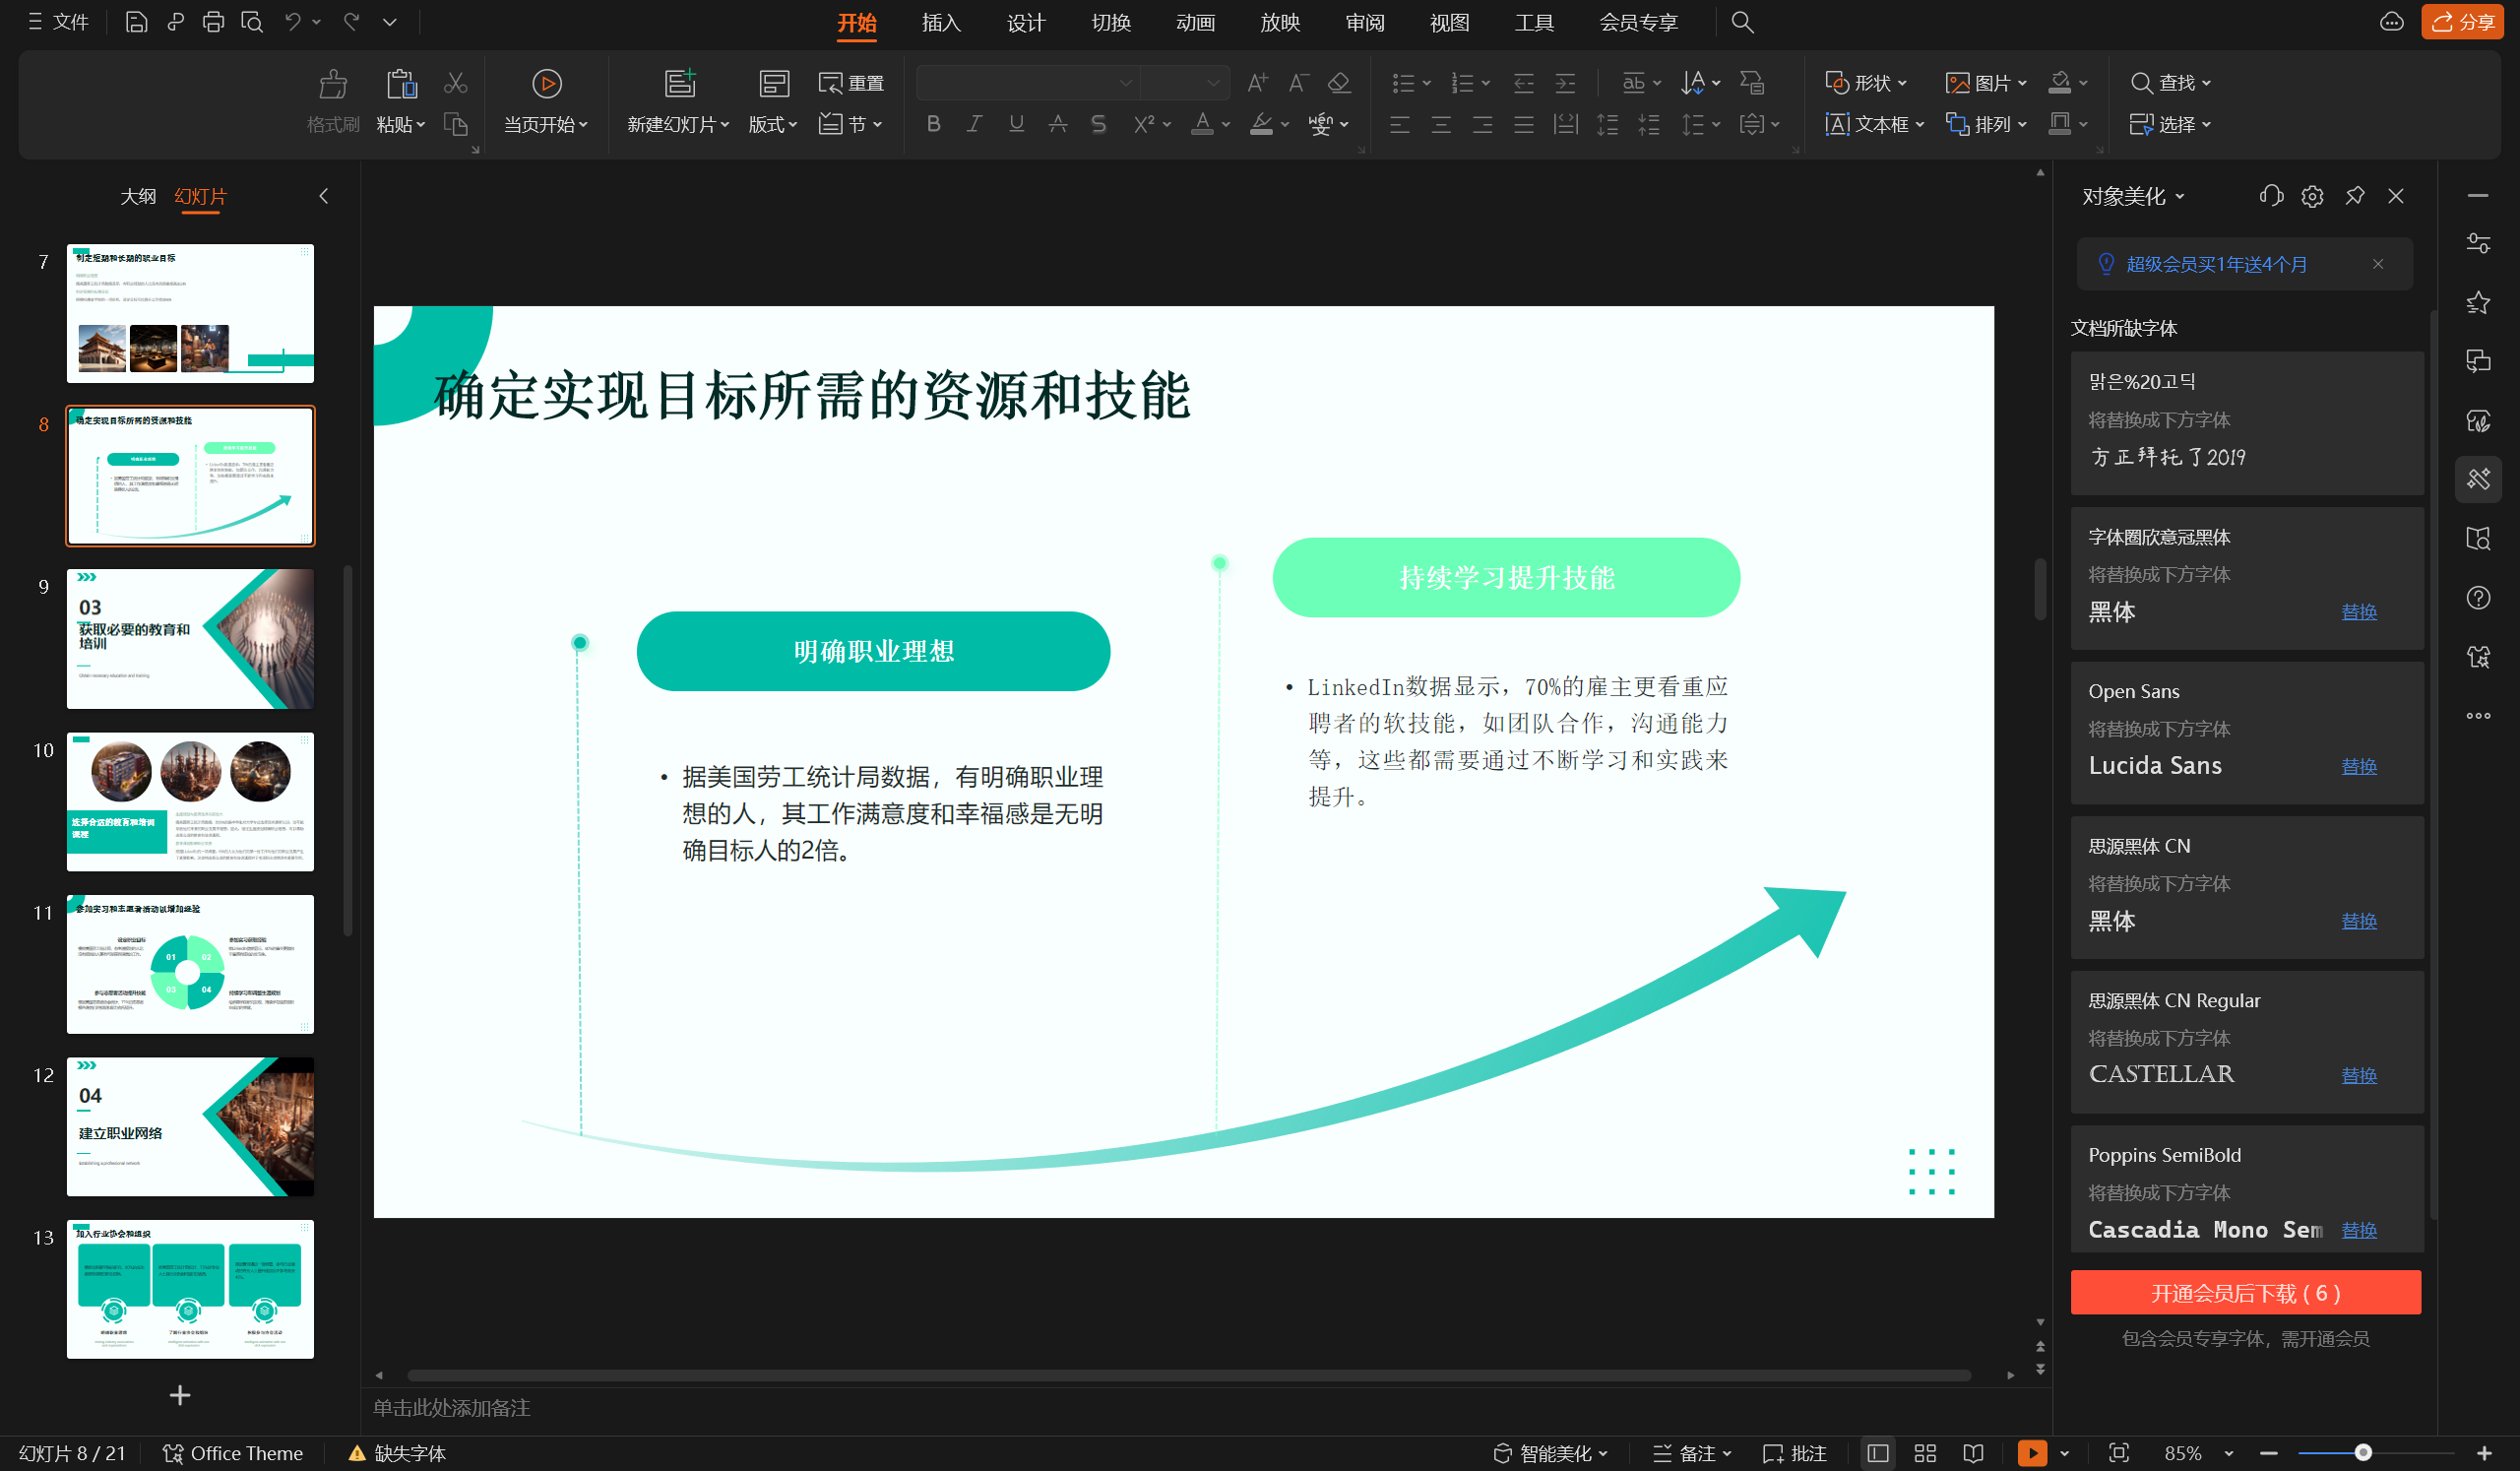Align text right
This screenshot has height=1471, width=2520.
tap(1482, 124)
